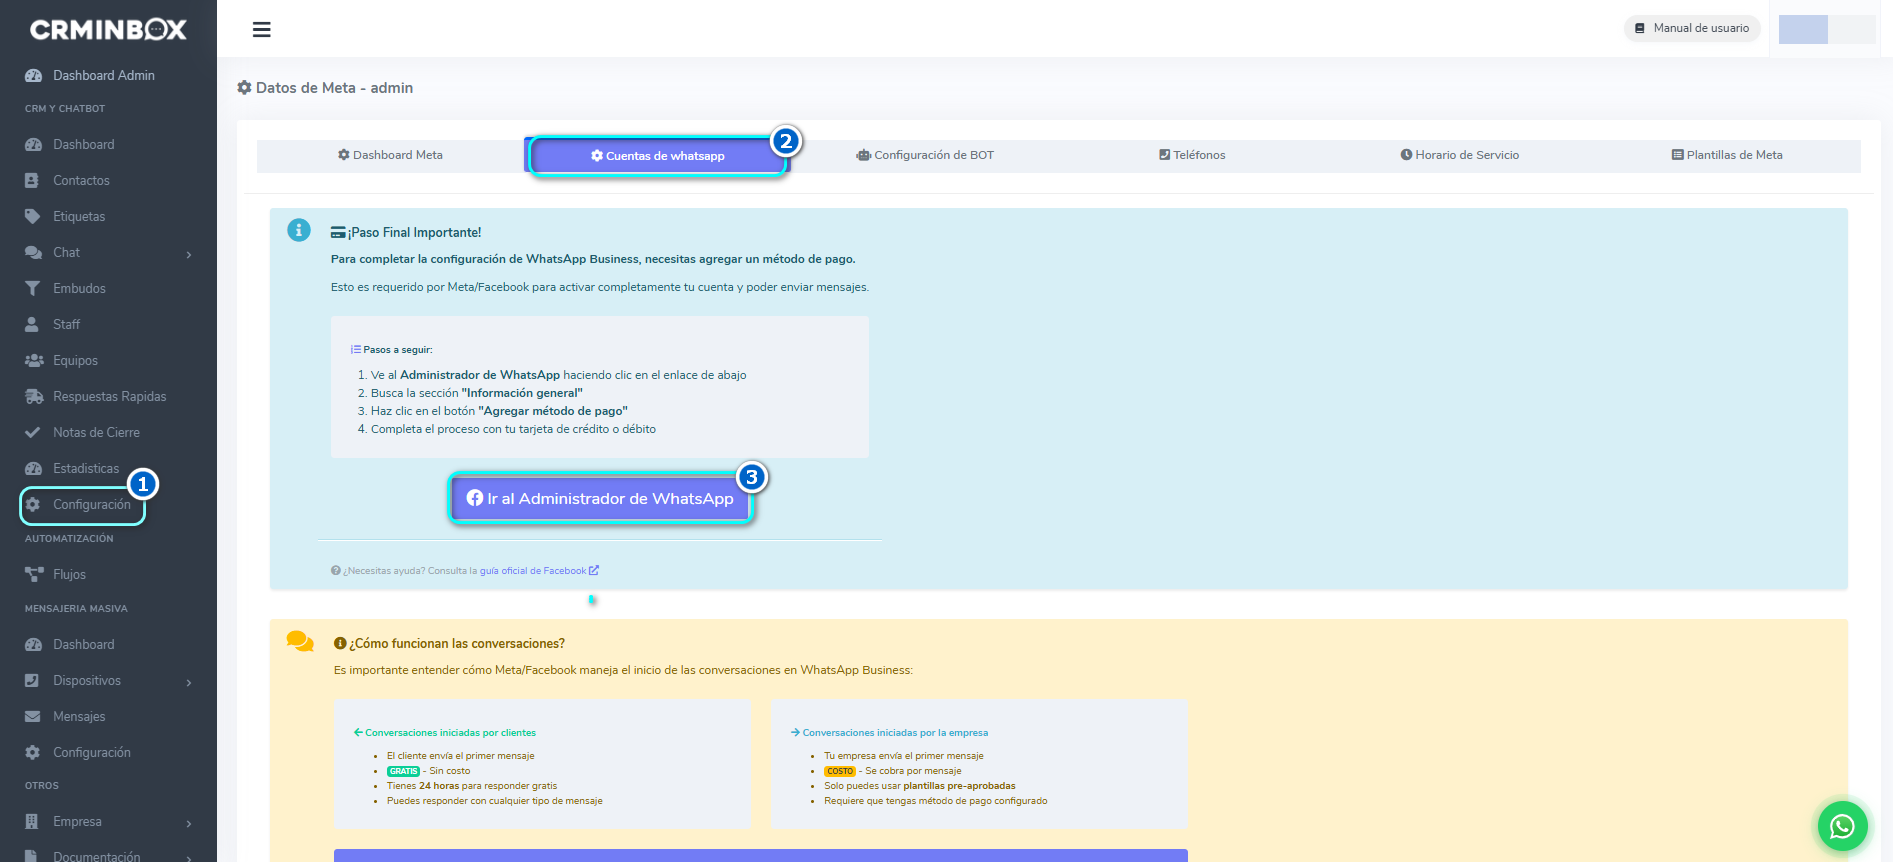
Task: Click the Respuestas Rapidas icon
Action: (x=33, y=396)
